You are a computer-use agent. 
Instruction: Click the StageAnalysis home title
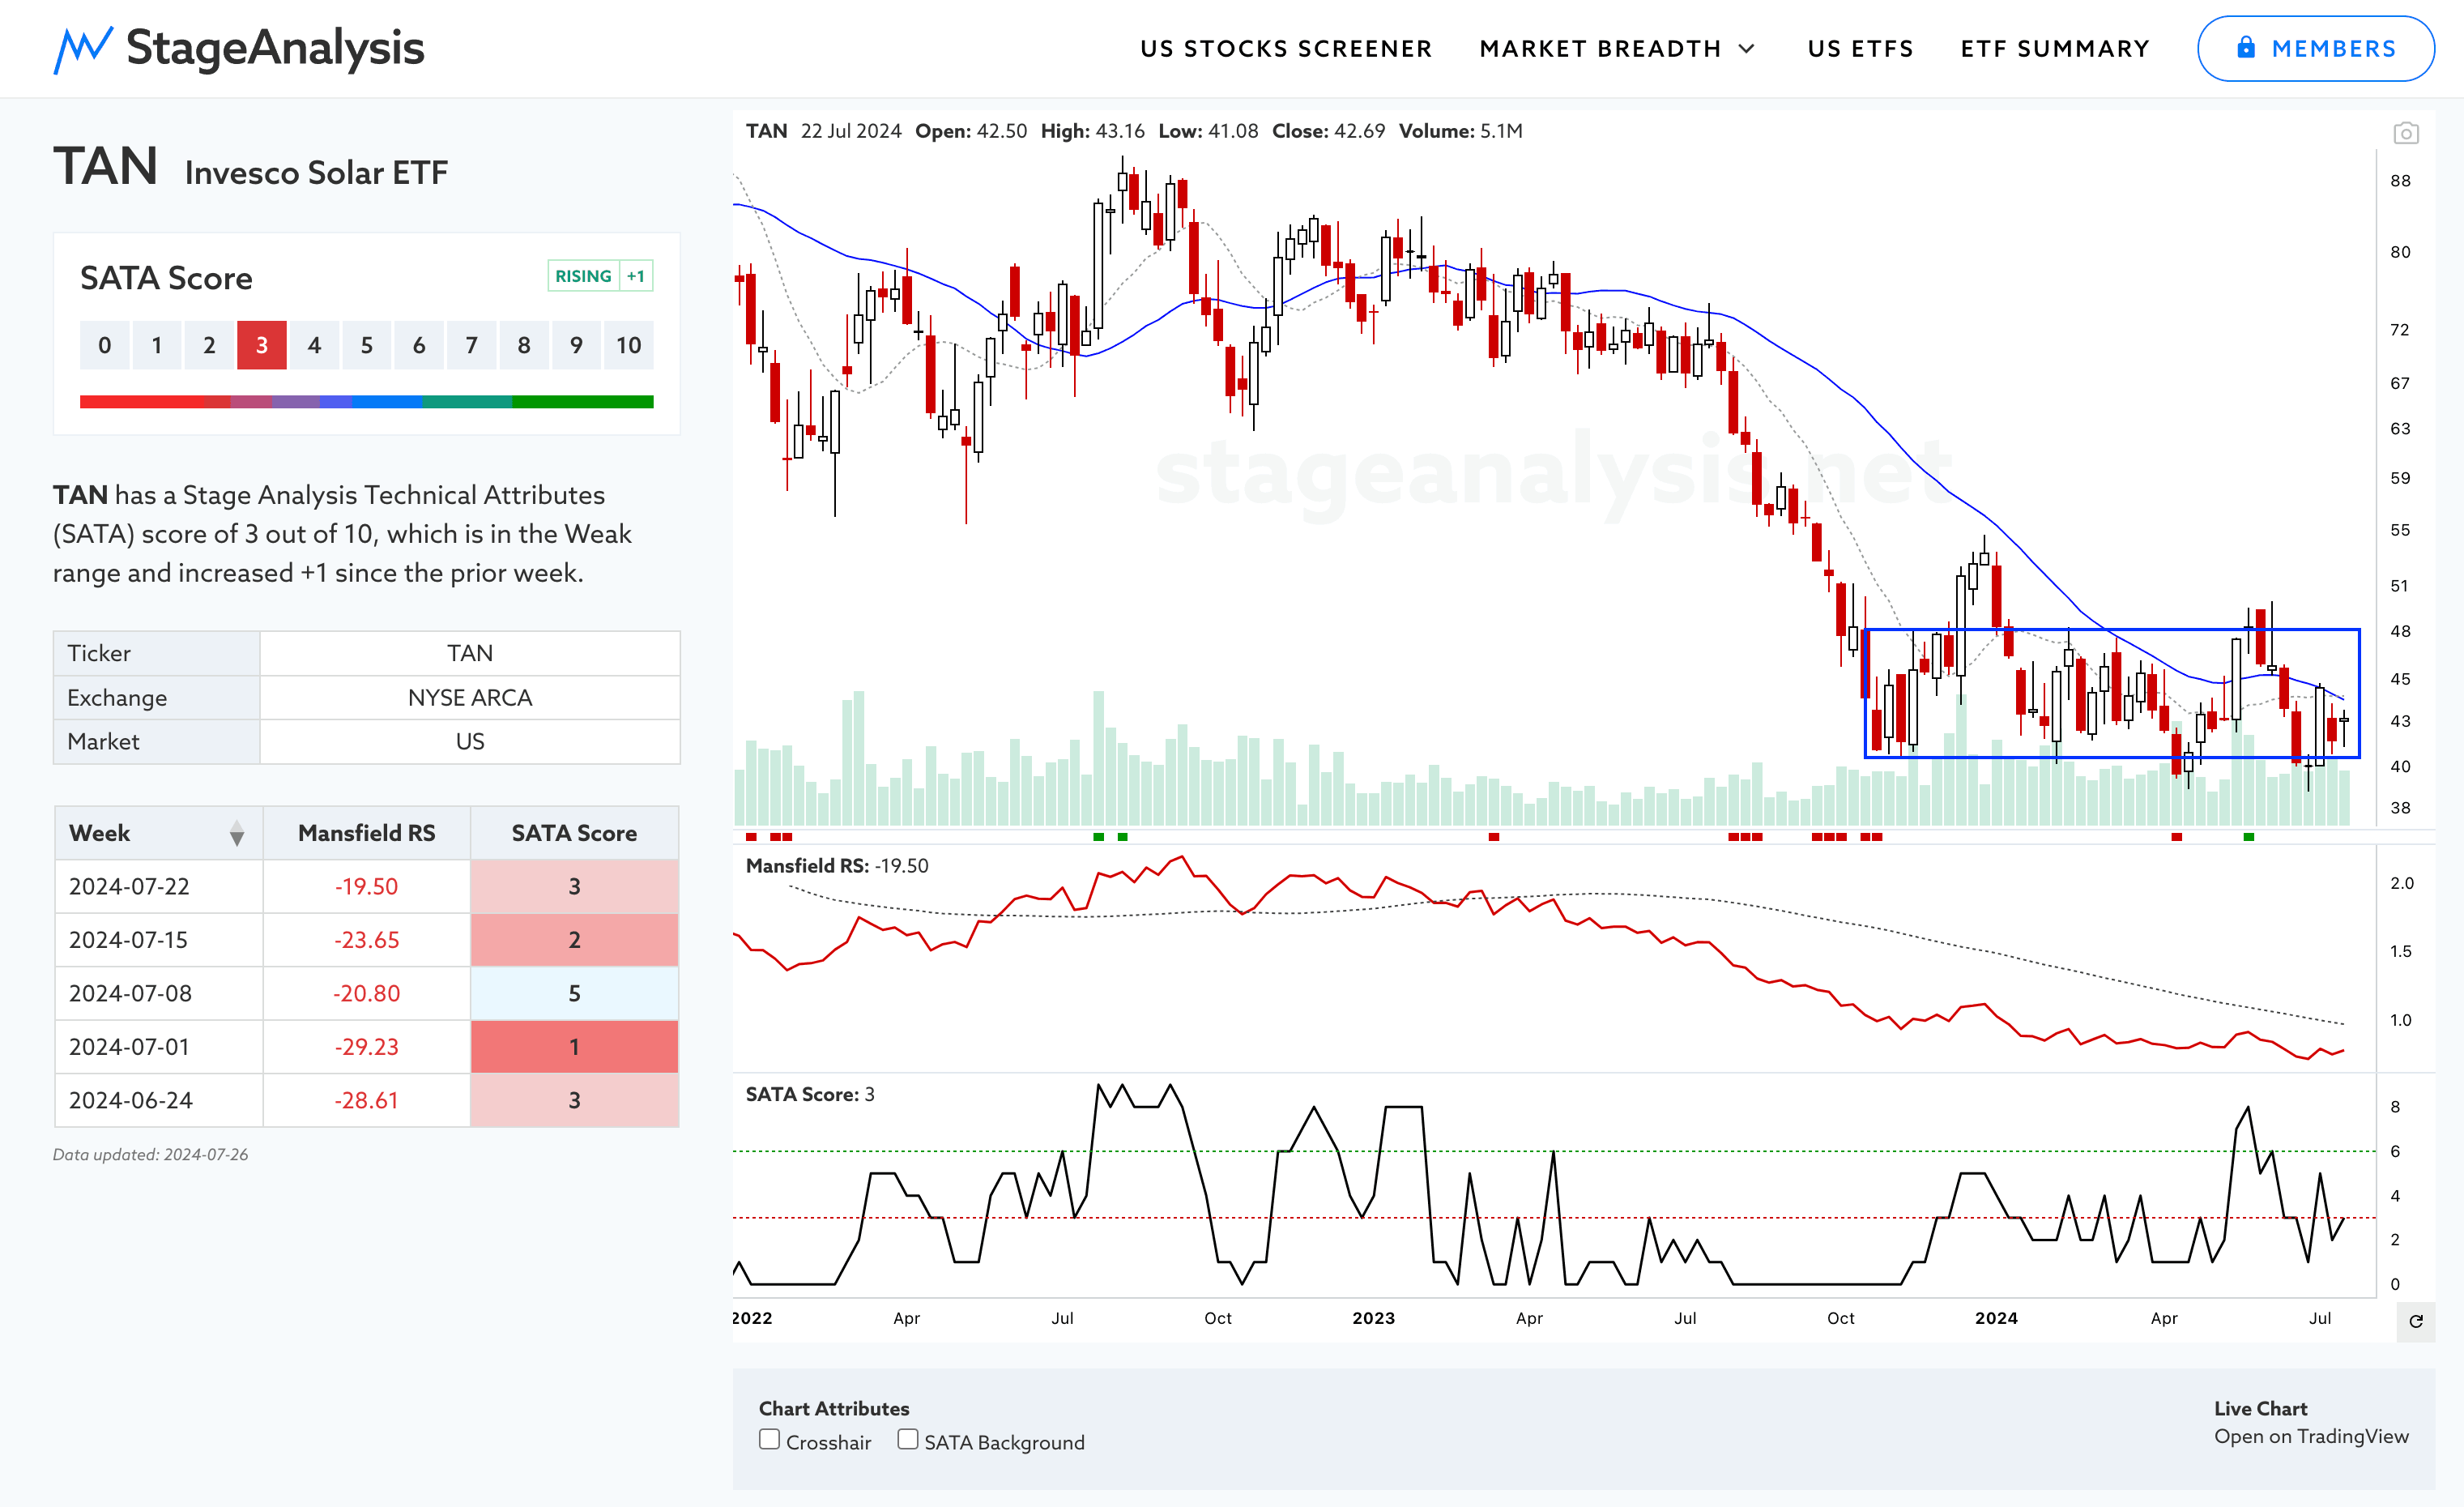(x=275, y=48)
